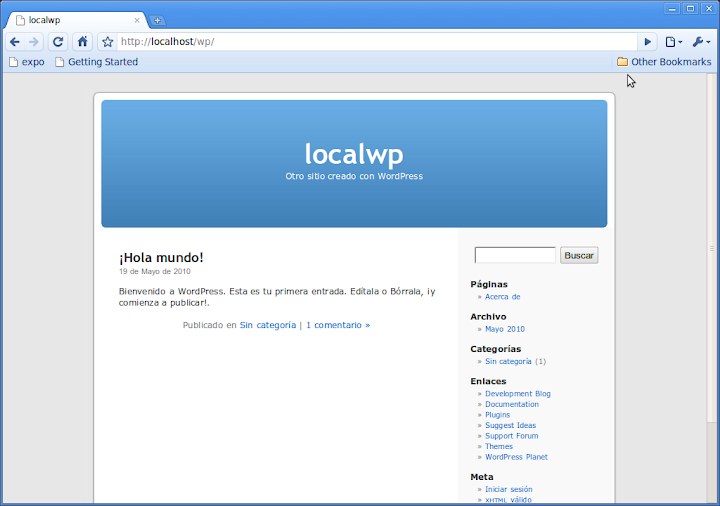Open the wrench tools menu
The width and height of the screenshot is (720, 506).
pyautogui.click(x=701, y=42)
